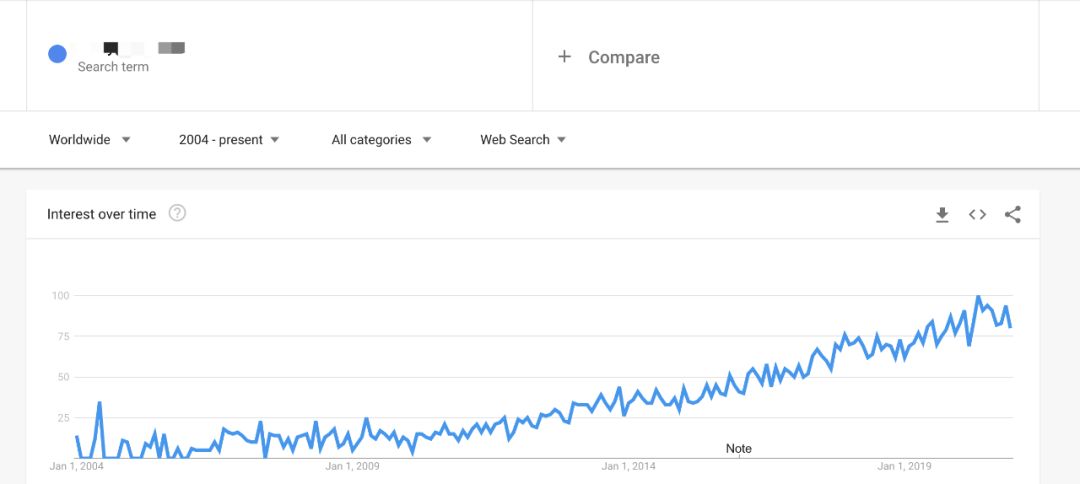1080x484 pixels.
Task: Select the Jan 1, 2014 axis label
Action: pyautogui.click(x=629, y=466)
